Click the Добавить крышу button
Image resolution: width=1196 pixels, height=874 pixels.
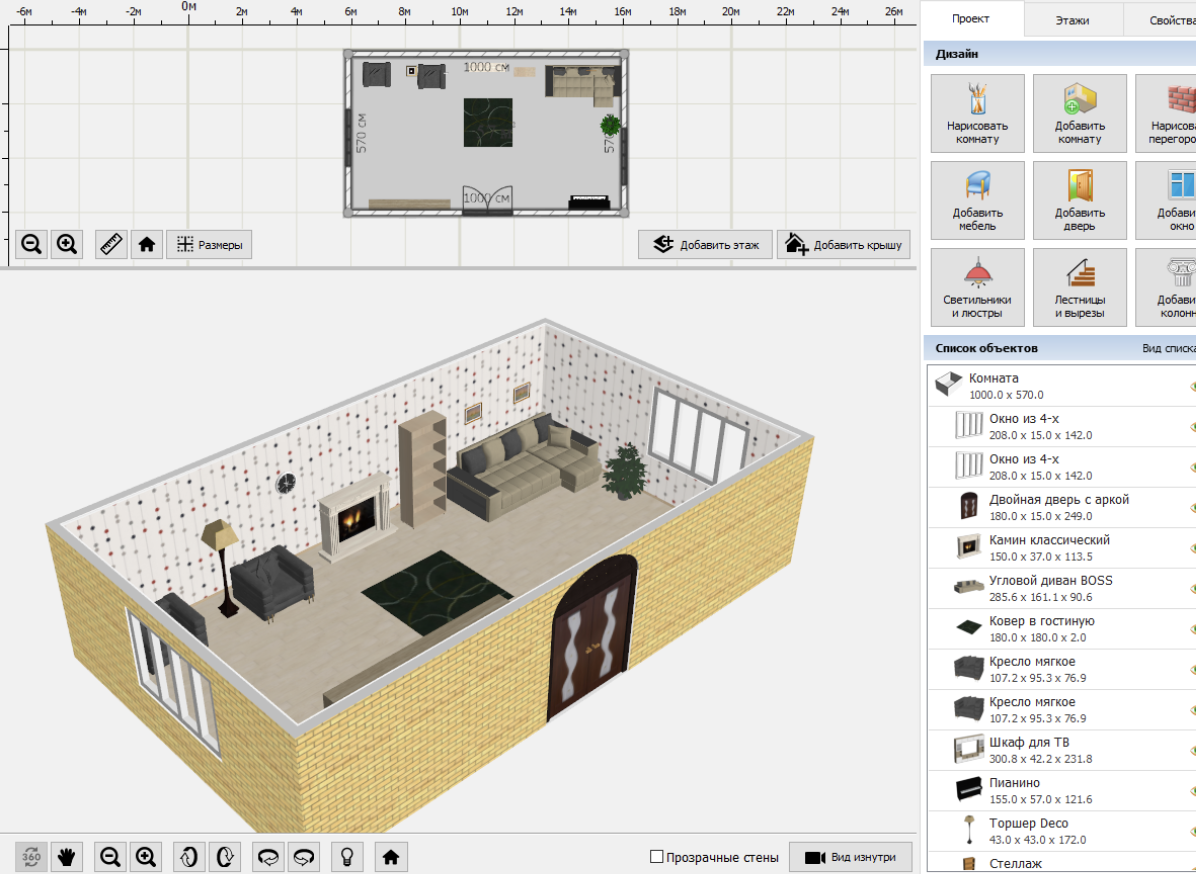[x=843, y=243]
